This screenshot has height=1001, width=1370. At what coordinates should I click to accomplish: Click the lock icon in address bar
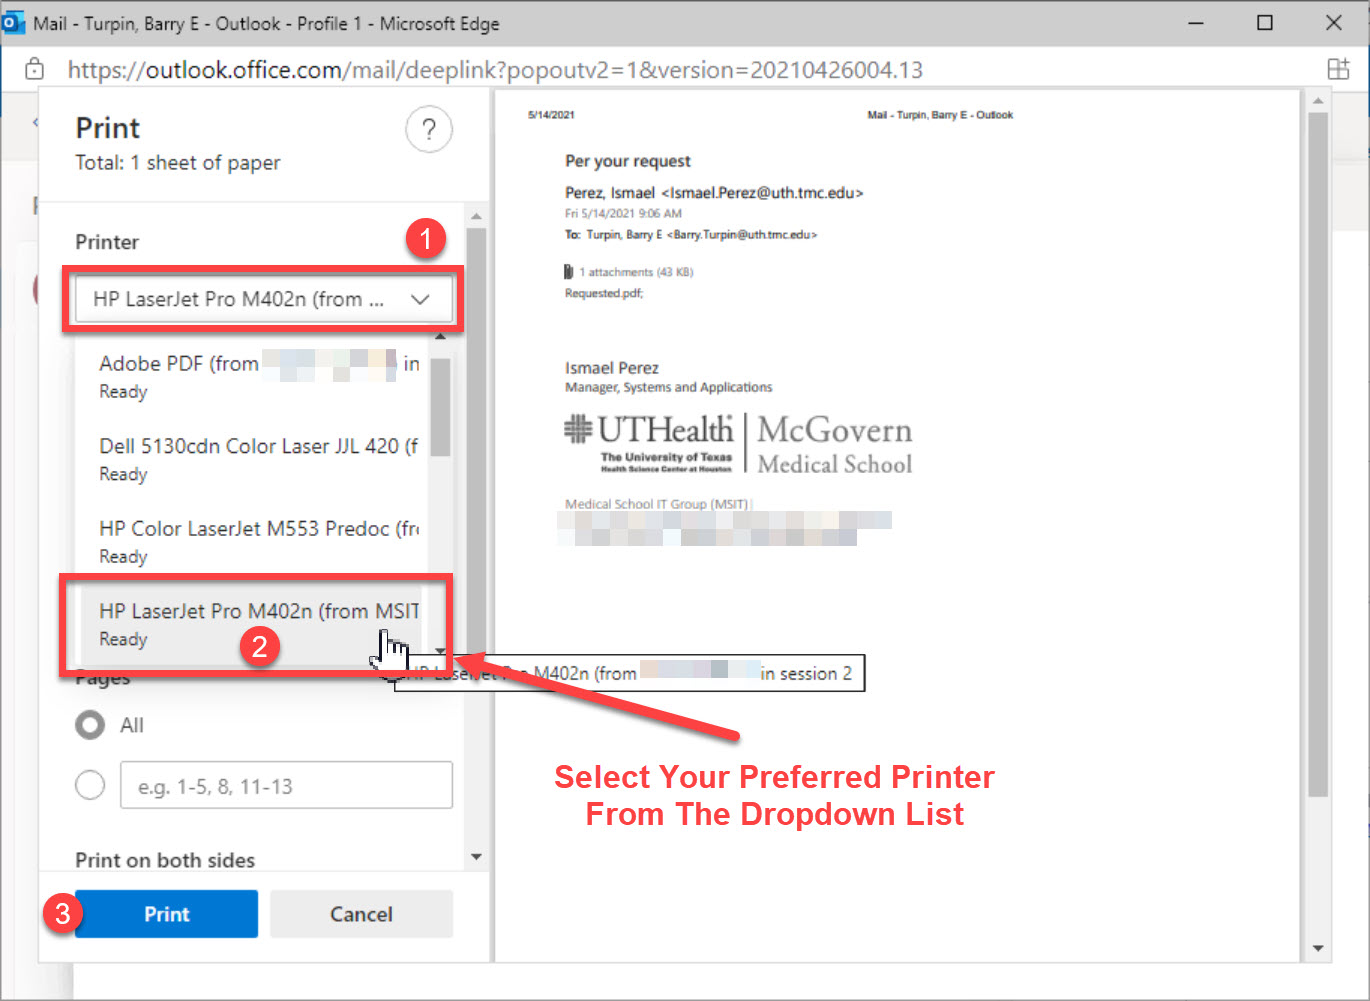[35, 69]
